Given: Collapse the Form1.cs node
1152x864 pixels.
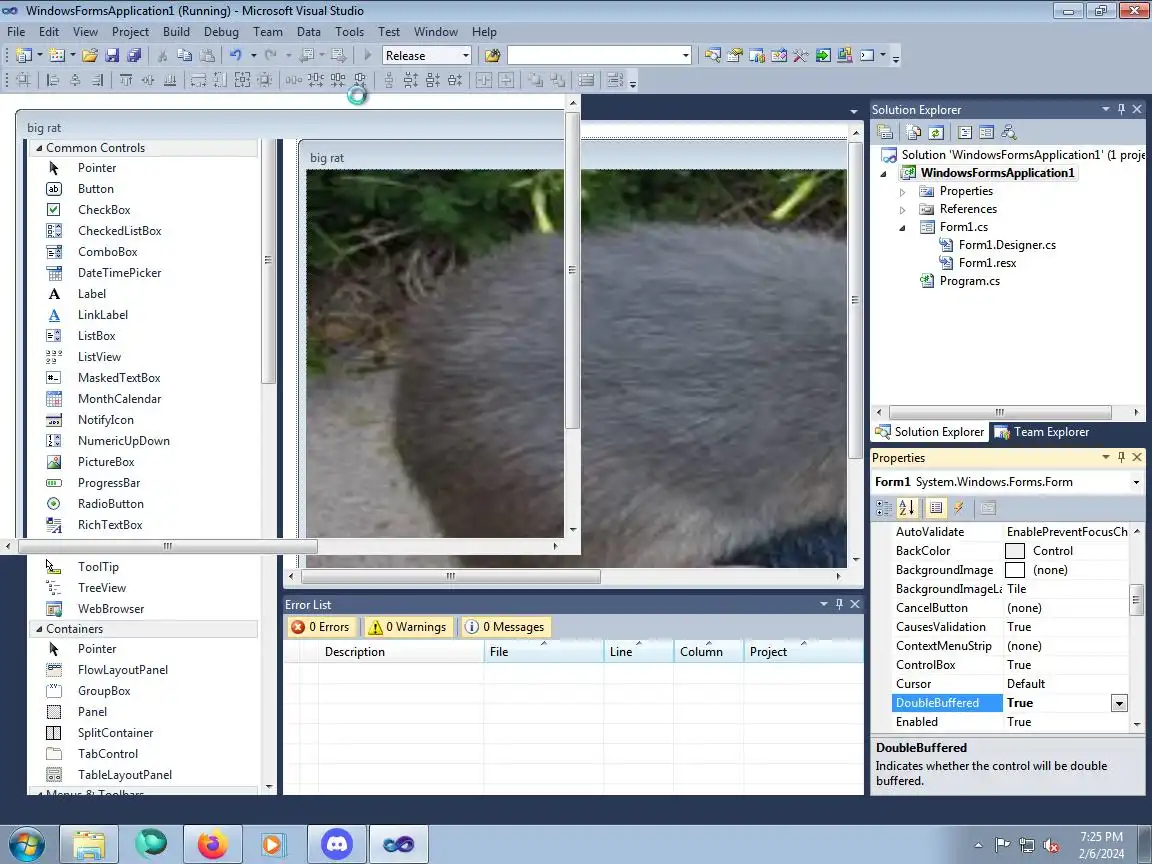Looking at the screenshot, I should coord(902,228).
